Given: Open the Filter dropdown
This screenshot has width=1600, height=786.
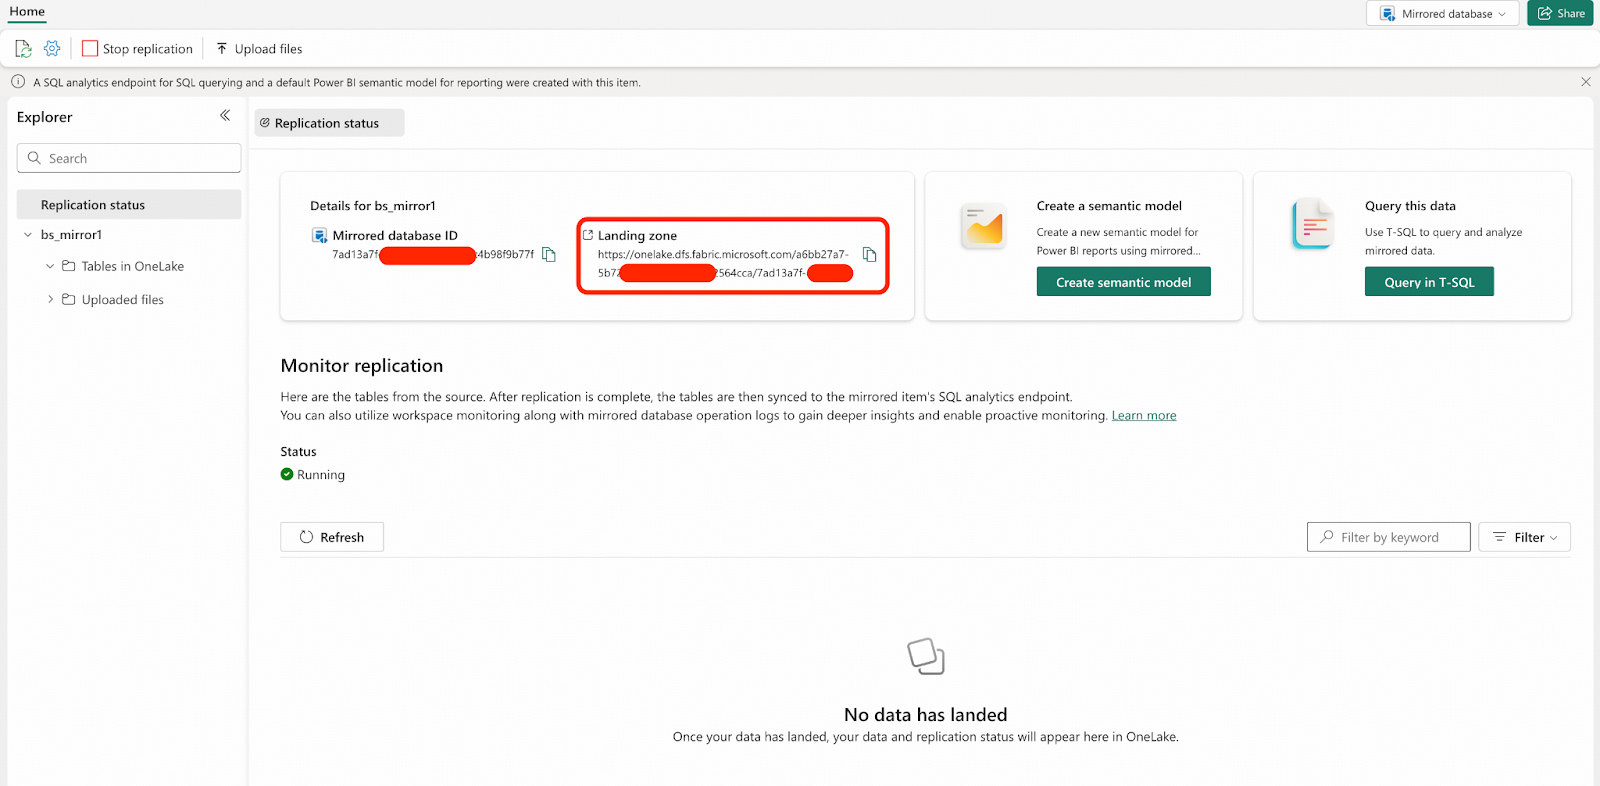Looking at the screenshot, I should (x=1524, y=537).
